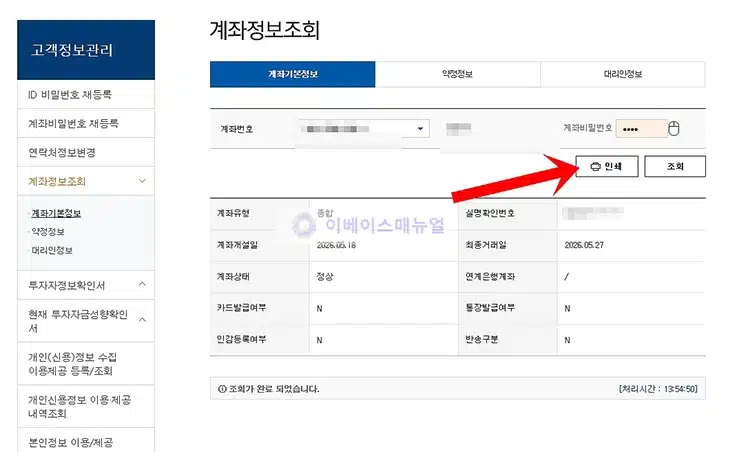The width and height of the screenshot is (730, 452).
Task: Open 연락처정보변경 menu item
Action: tap(86, 152)
